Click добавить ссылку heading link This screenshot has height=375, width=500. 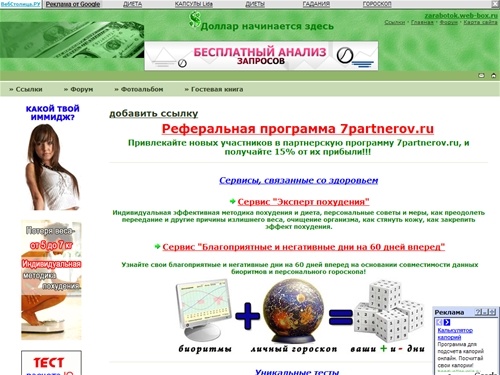[x=154, y=114]
